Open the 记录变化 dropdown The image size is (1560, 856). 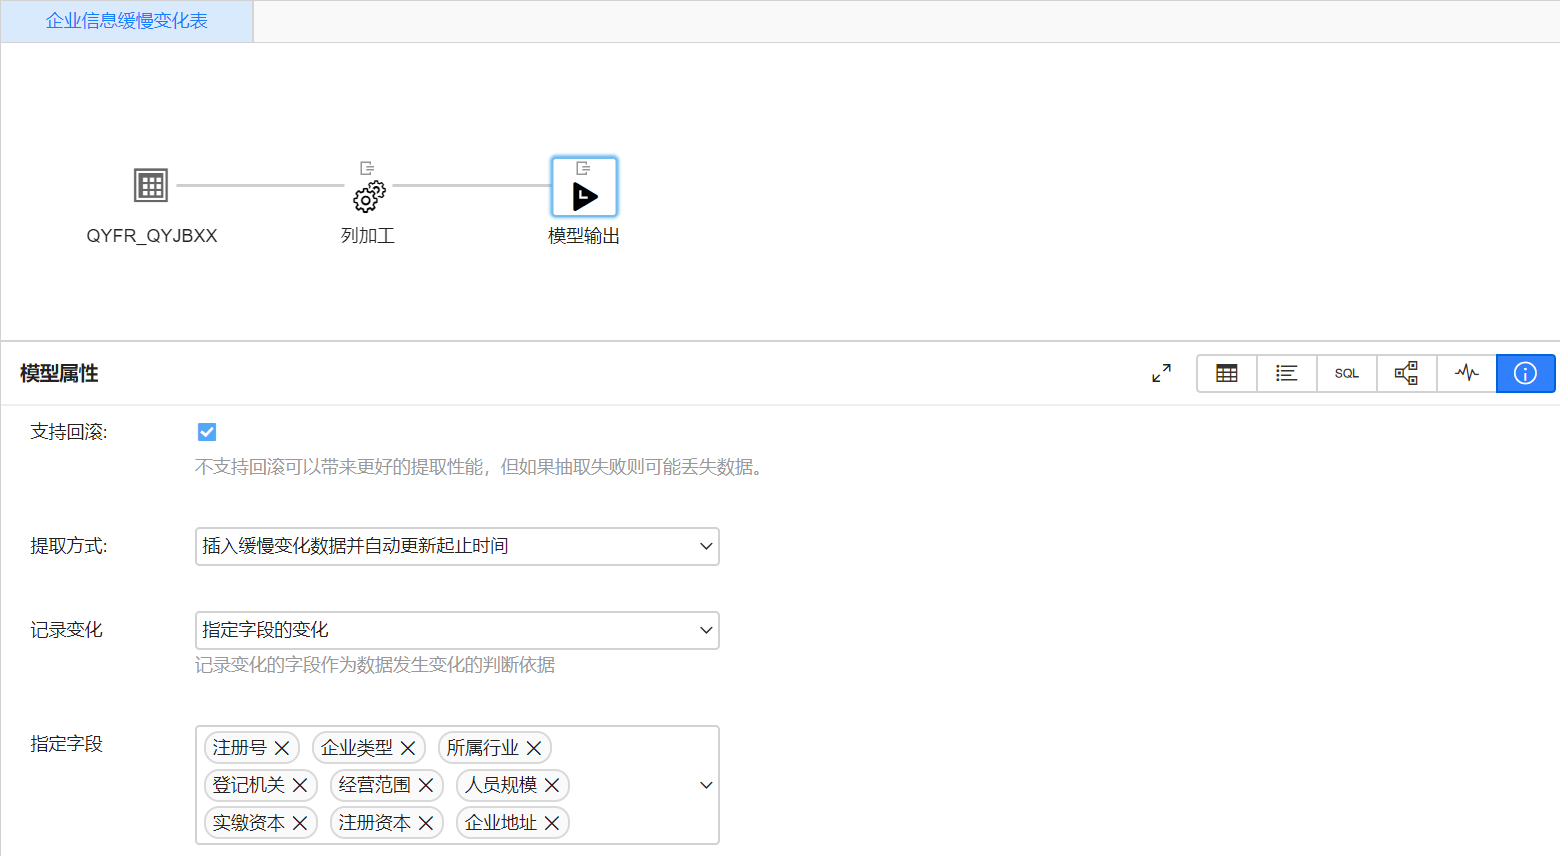coord(456,630)
